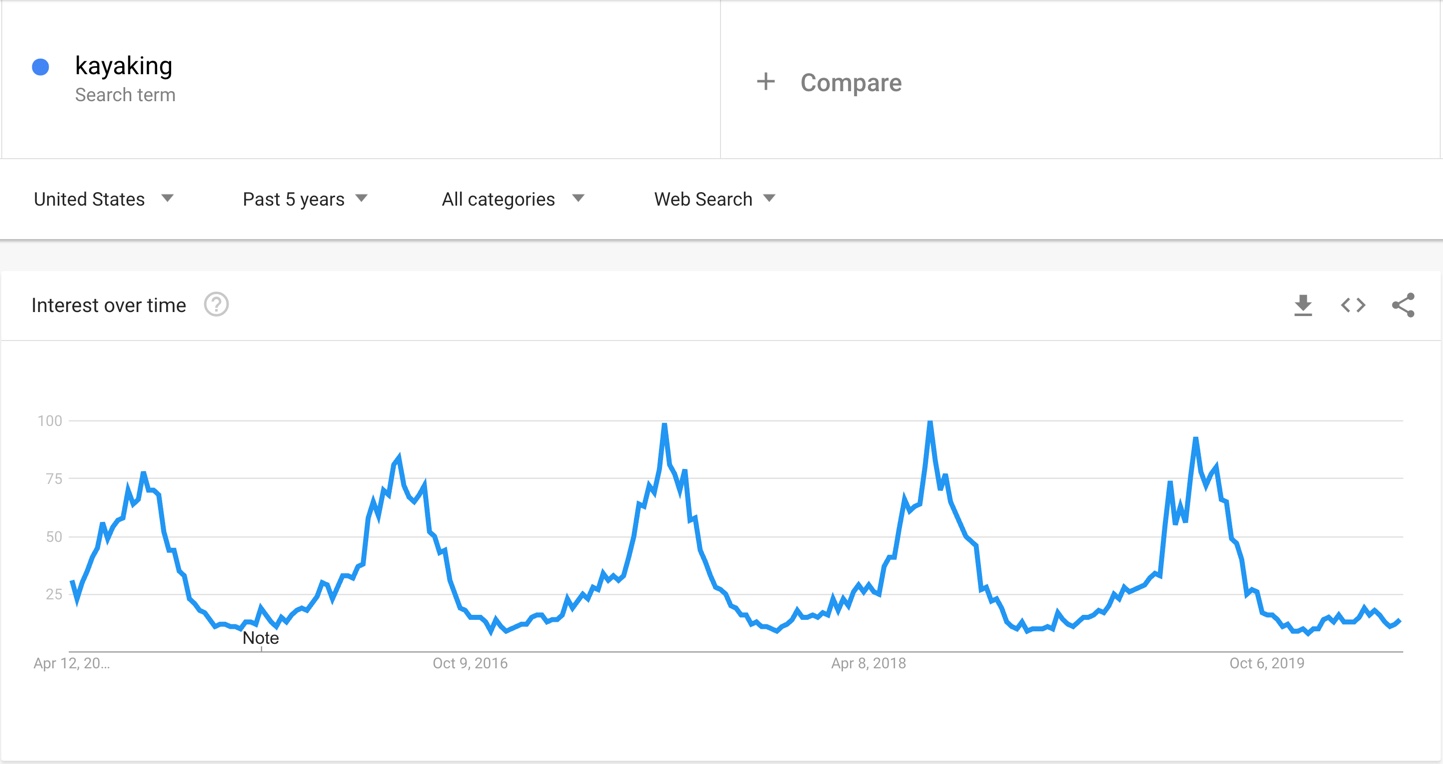The height and width of the screenshot is (764, 1443).
Task: Click the Compare button to add a term
Action: coord(851,83)
